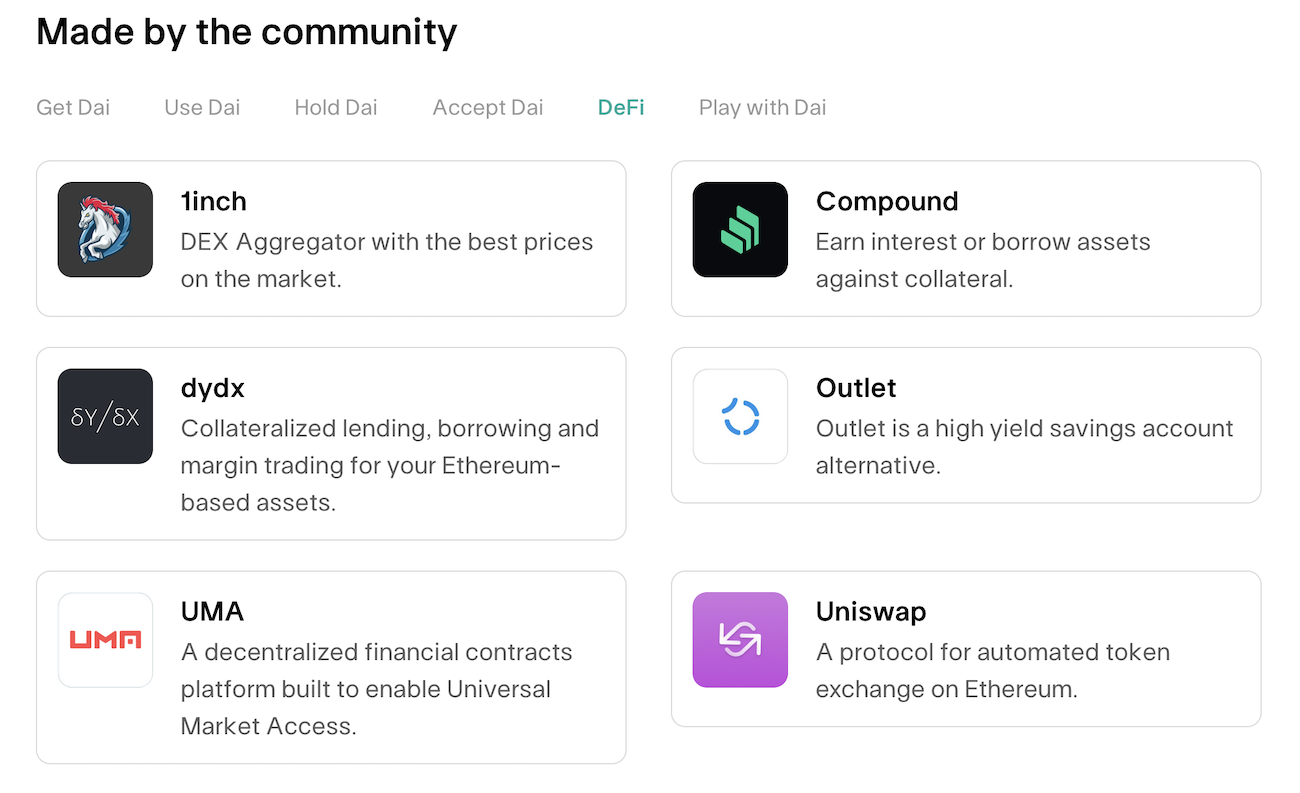
Task: Select the DeFi tab
Action: [621, 107]
